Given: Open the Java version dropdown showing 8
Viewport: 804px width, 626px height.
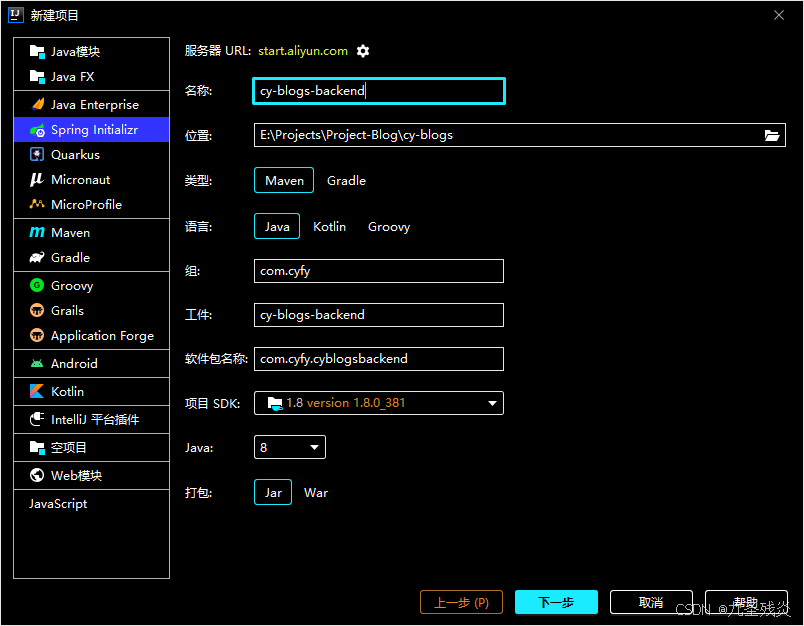Looking at the screenshot, I should click(x=290, y=448).
